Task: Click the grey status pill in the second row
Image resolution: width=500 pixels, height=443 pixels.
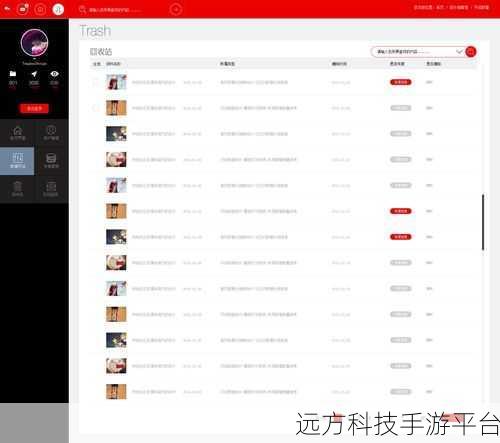Action: (401, 108)
